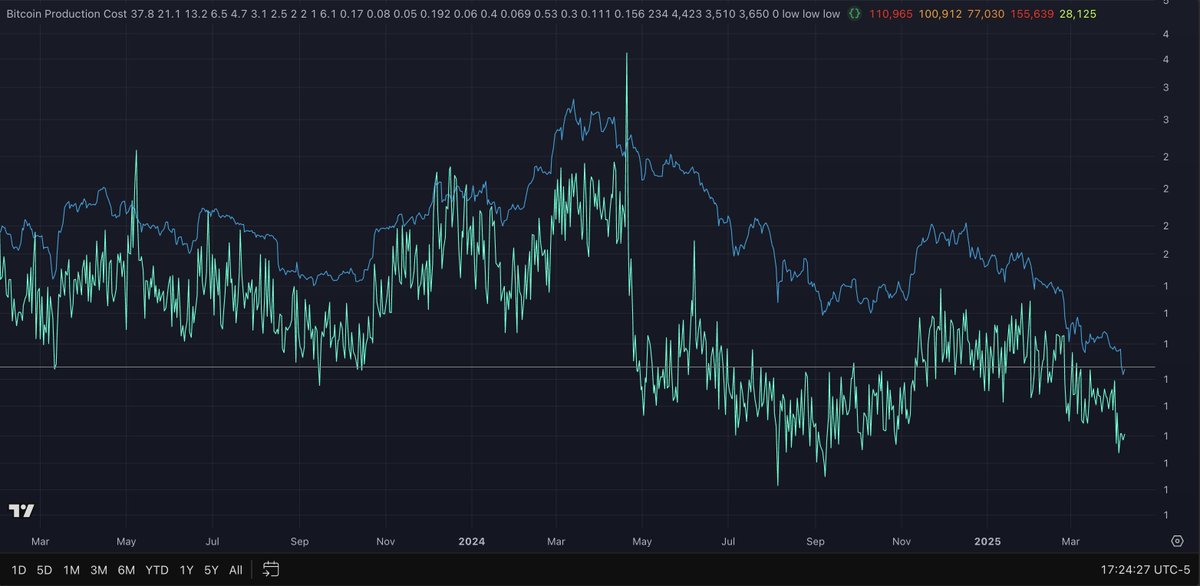Image resolution: width=1200 pixels, height=586 pixels.
Task: Select the 1M time range
Action: click(72, 570)
